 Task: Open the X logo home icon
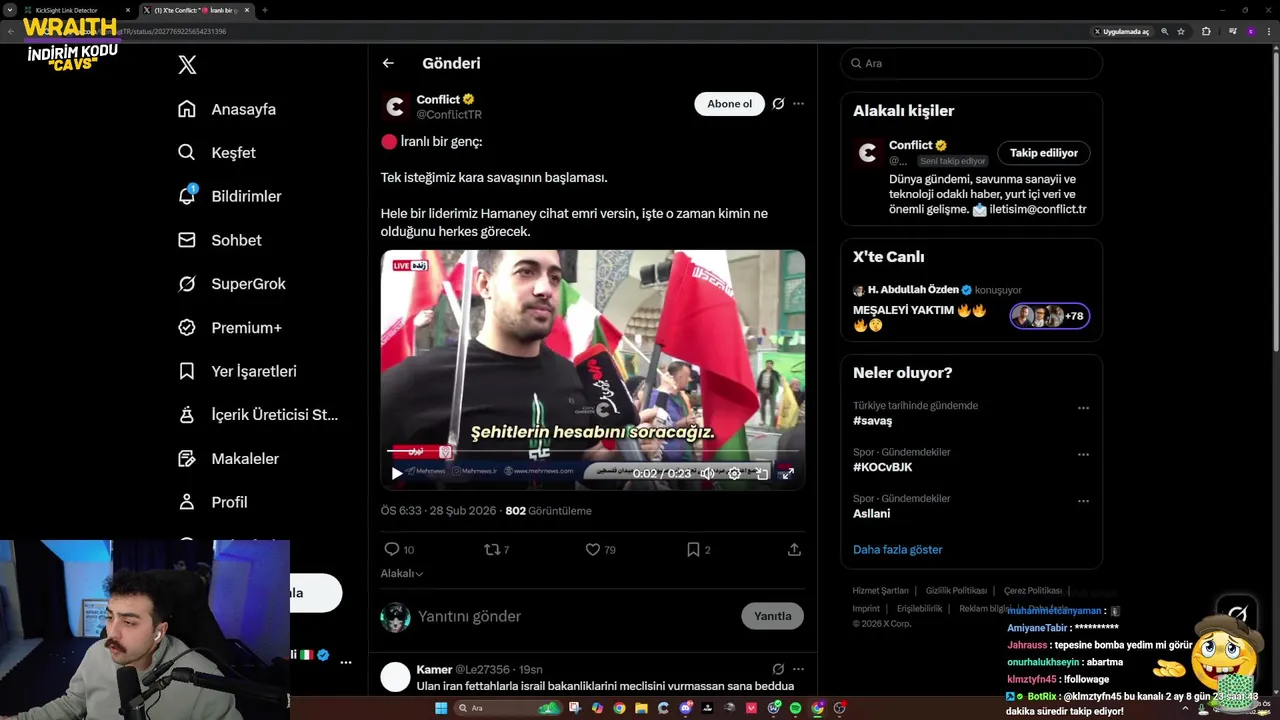[x=187, y=65]
